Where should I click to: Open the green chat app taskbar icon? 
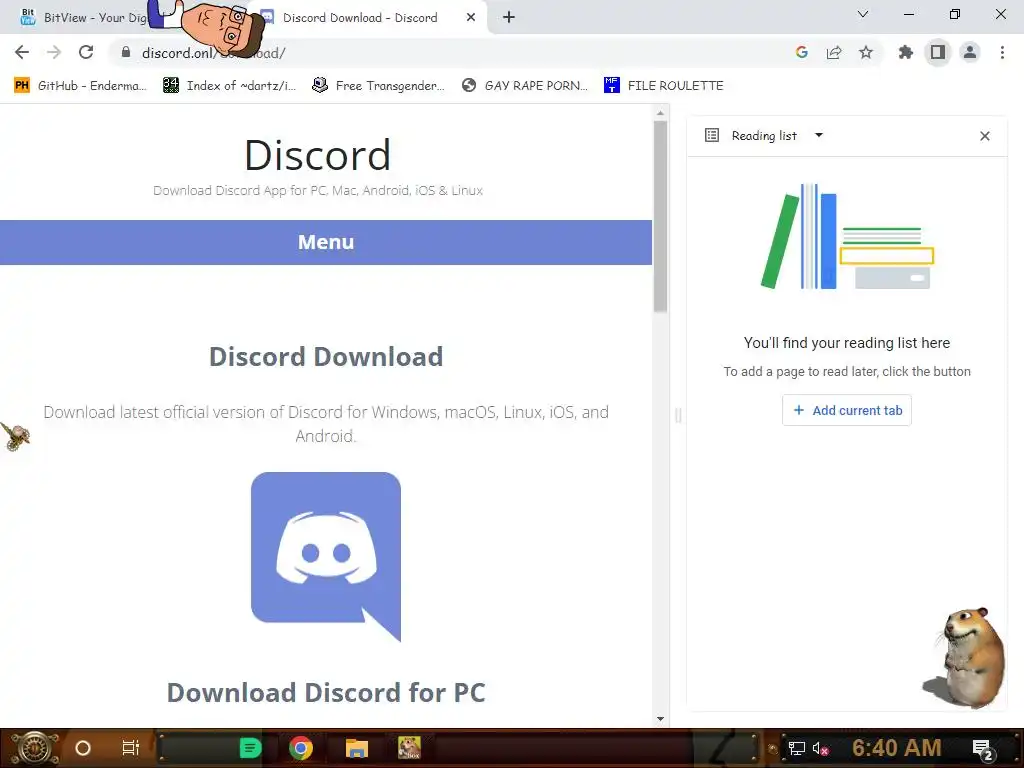251,748
